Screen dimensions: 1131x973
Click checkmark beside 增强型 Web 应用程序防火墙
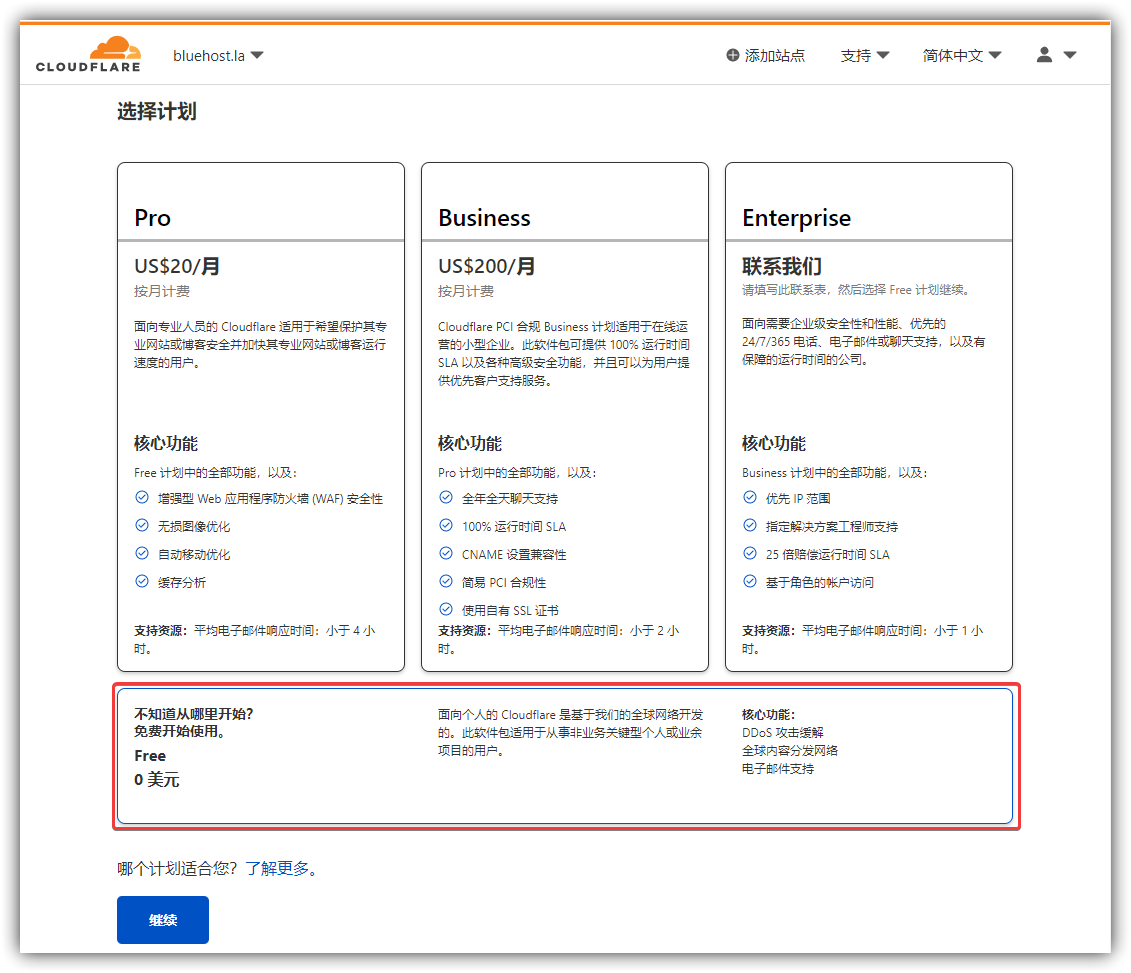[x=142, y=498]
